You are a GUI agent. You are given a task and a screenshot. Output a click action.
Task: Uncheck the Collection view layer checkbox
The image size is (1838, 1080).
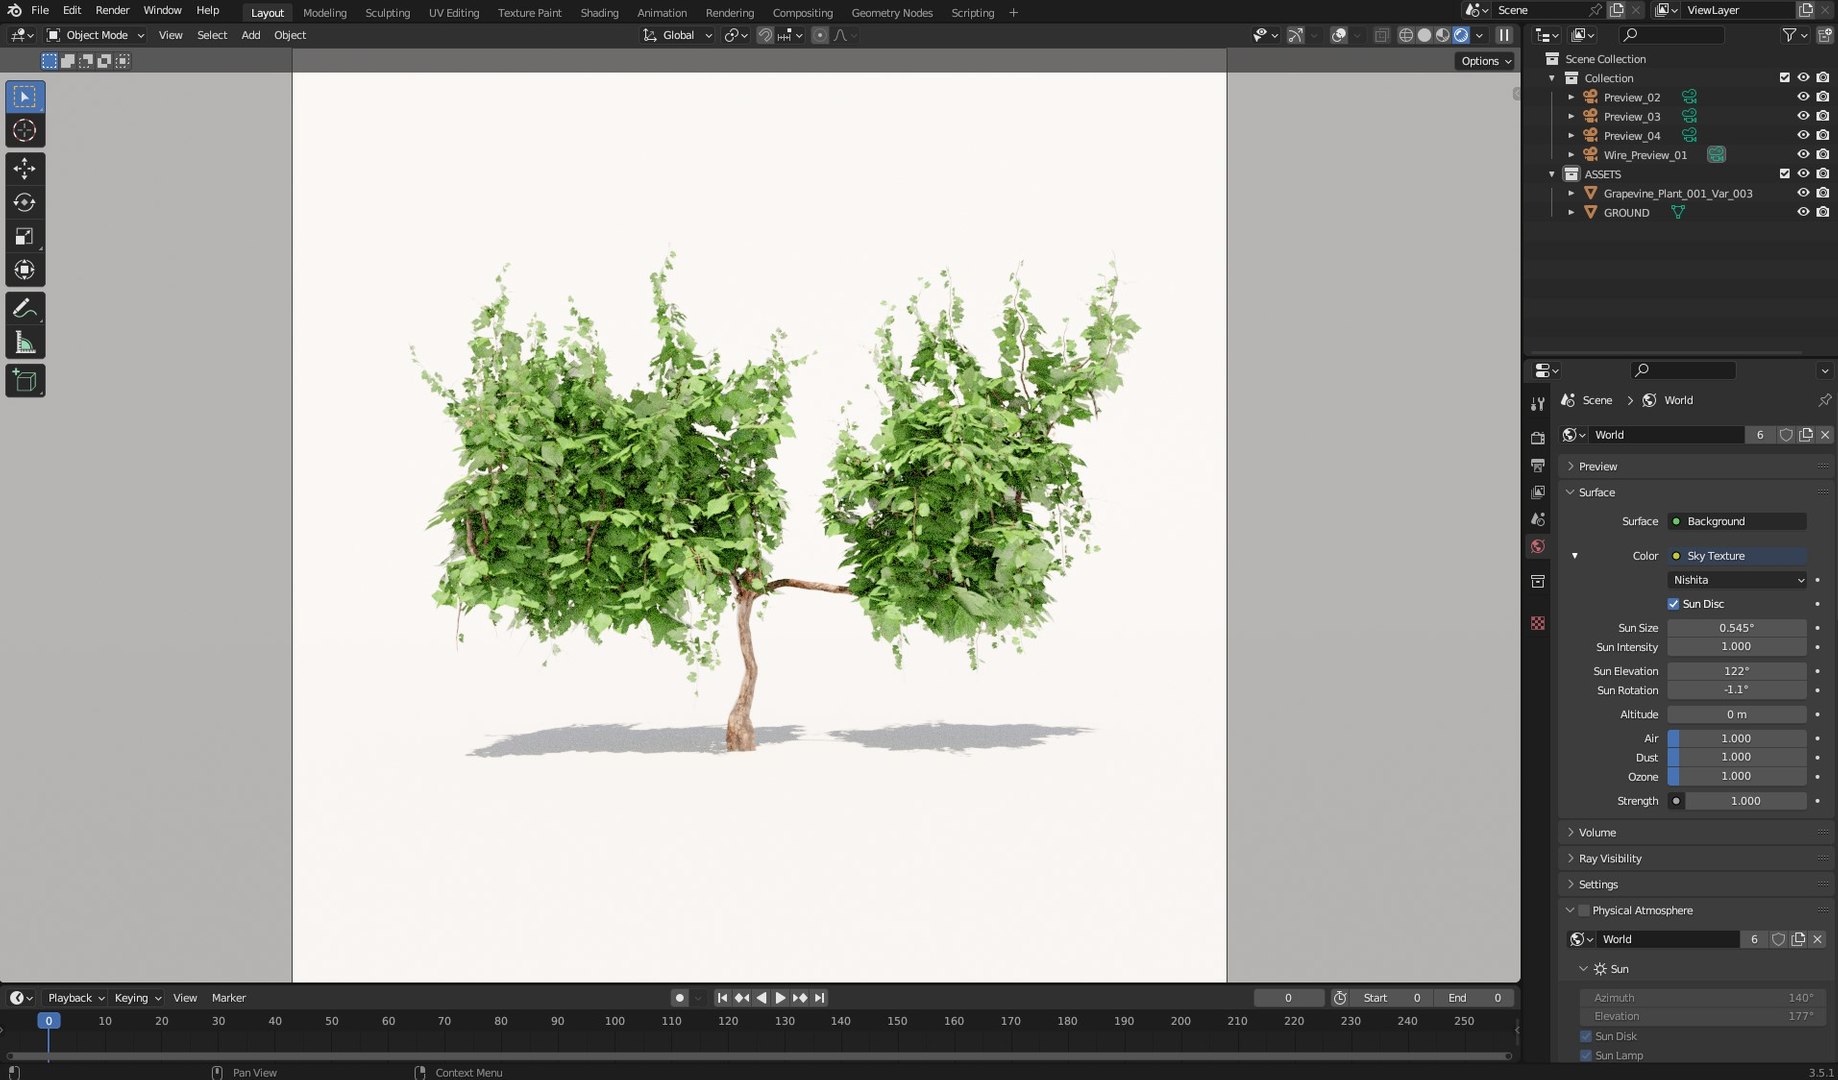[x=1784, y=78]
